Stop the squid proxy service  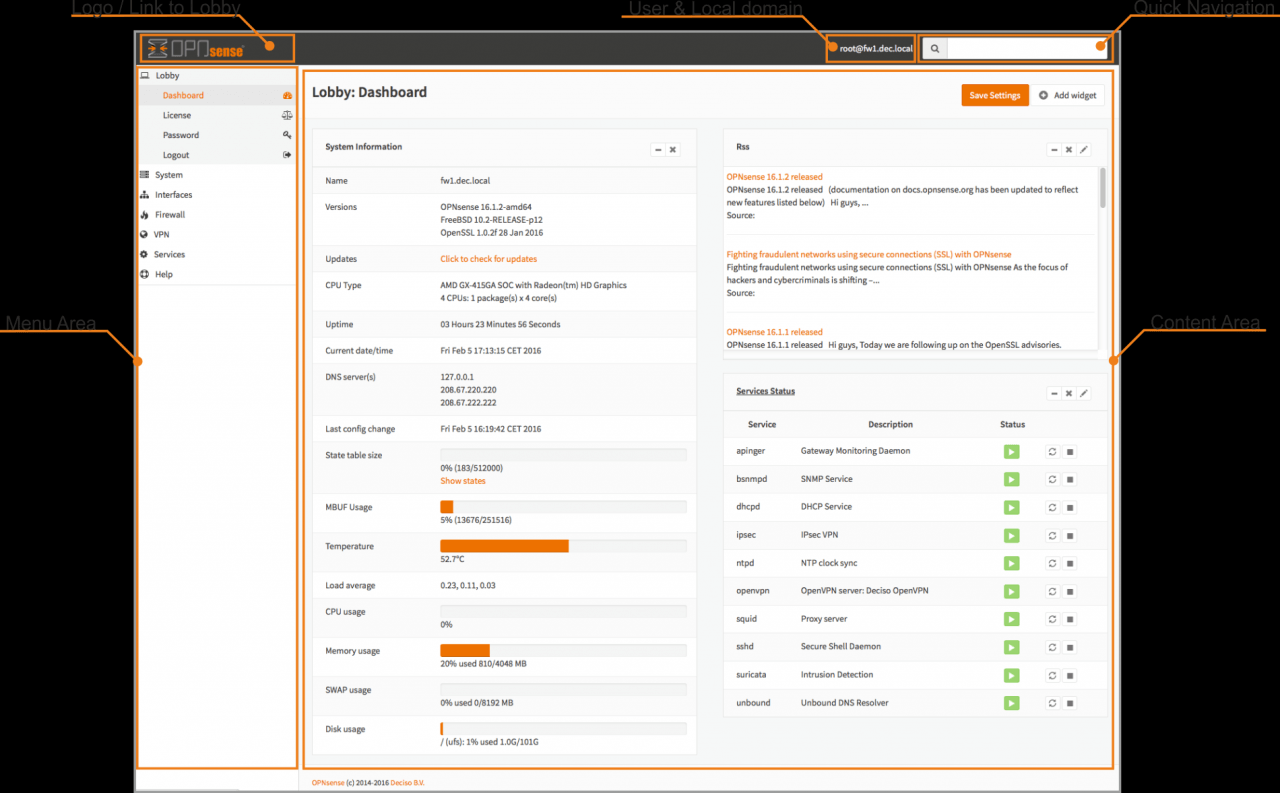[x=1070, y=620]
